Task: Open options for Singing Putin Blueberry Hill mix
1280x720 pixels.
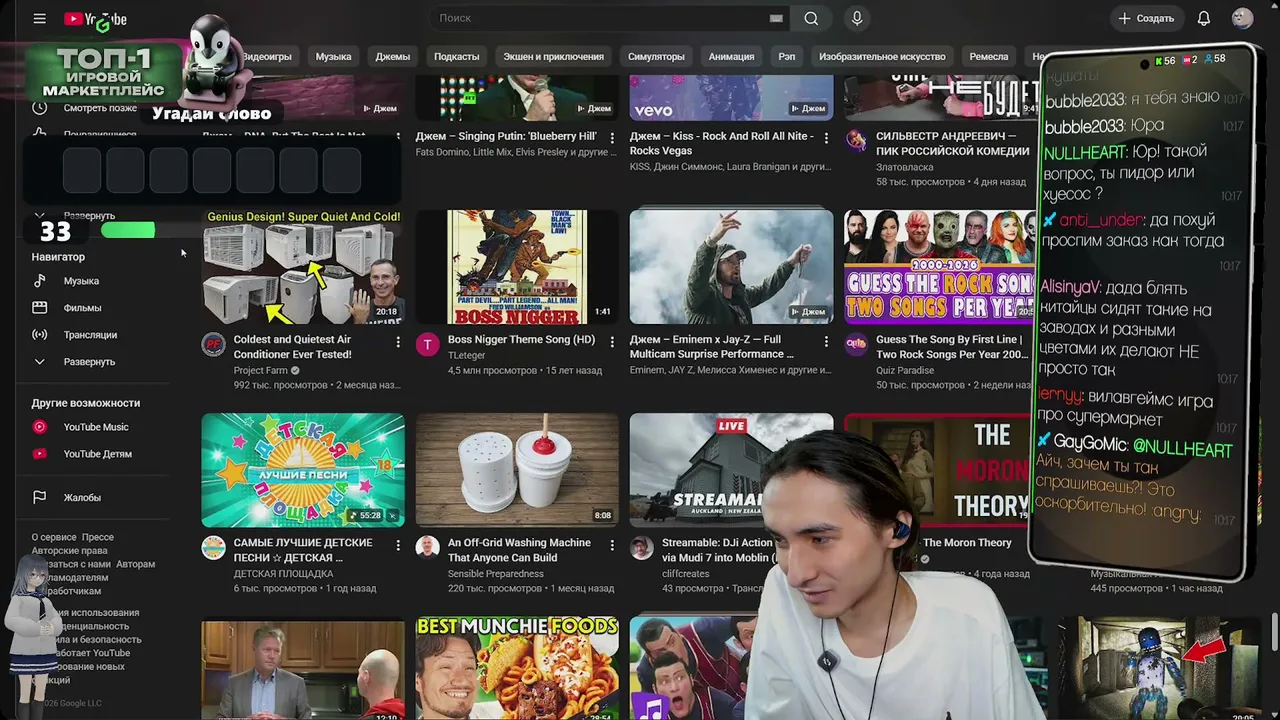Action: click(x=612, y=138)
